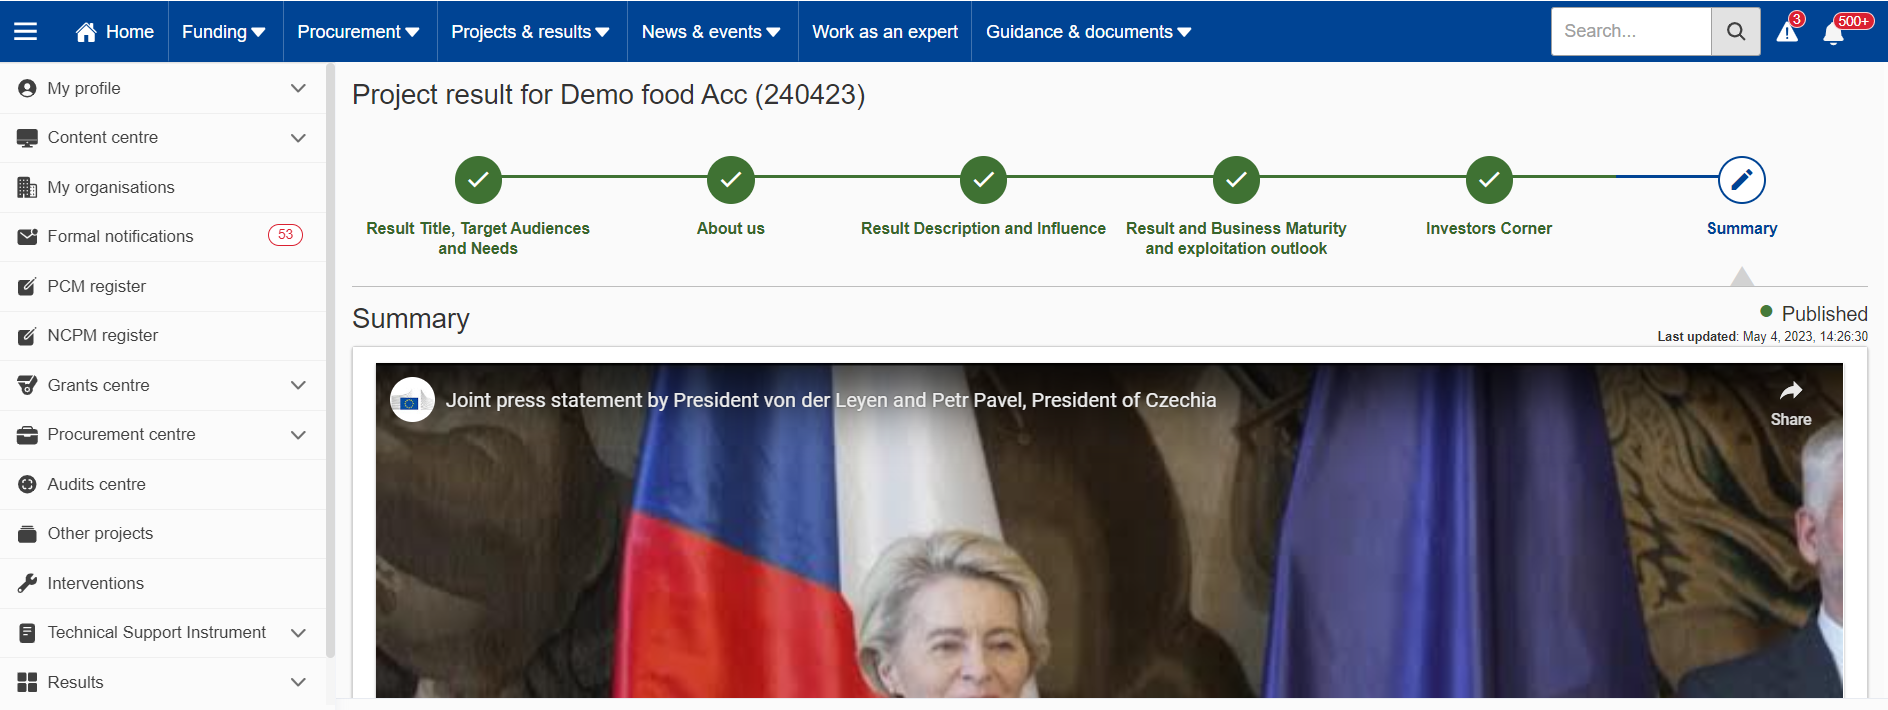The width and height of the screenshot is (1888, 710).
Task: Open the Procurement dropdown menu
Action: tap(359, 32)
